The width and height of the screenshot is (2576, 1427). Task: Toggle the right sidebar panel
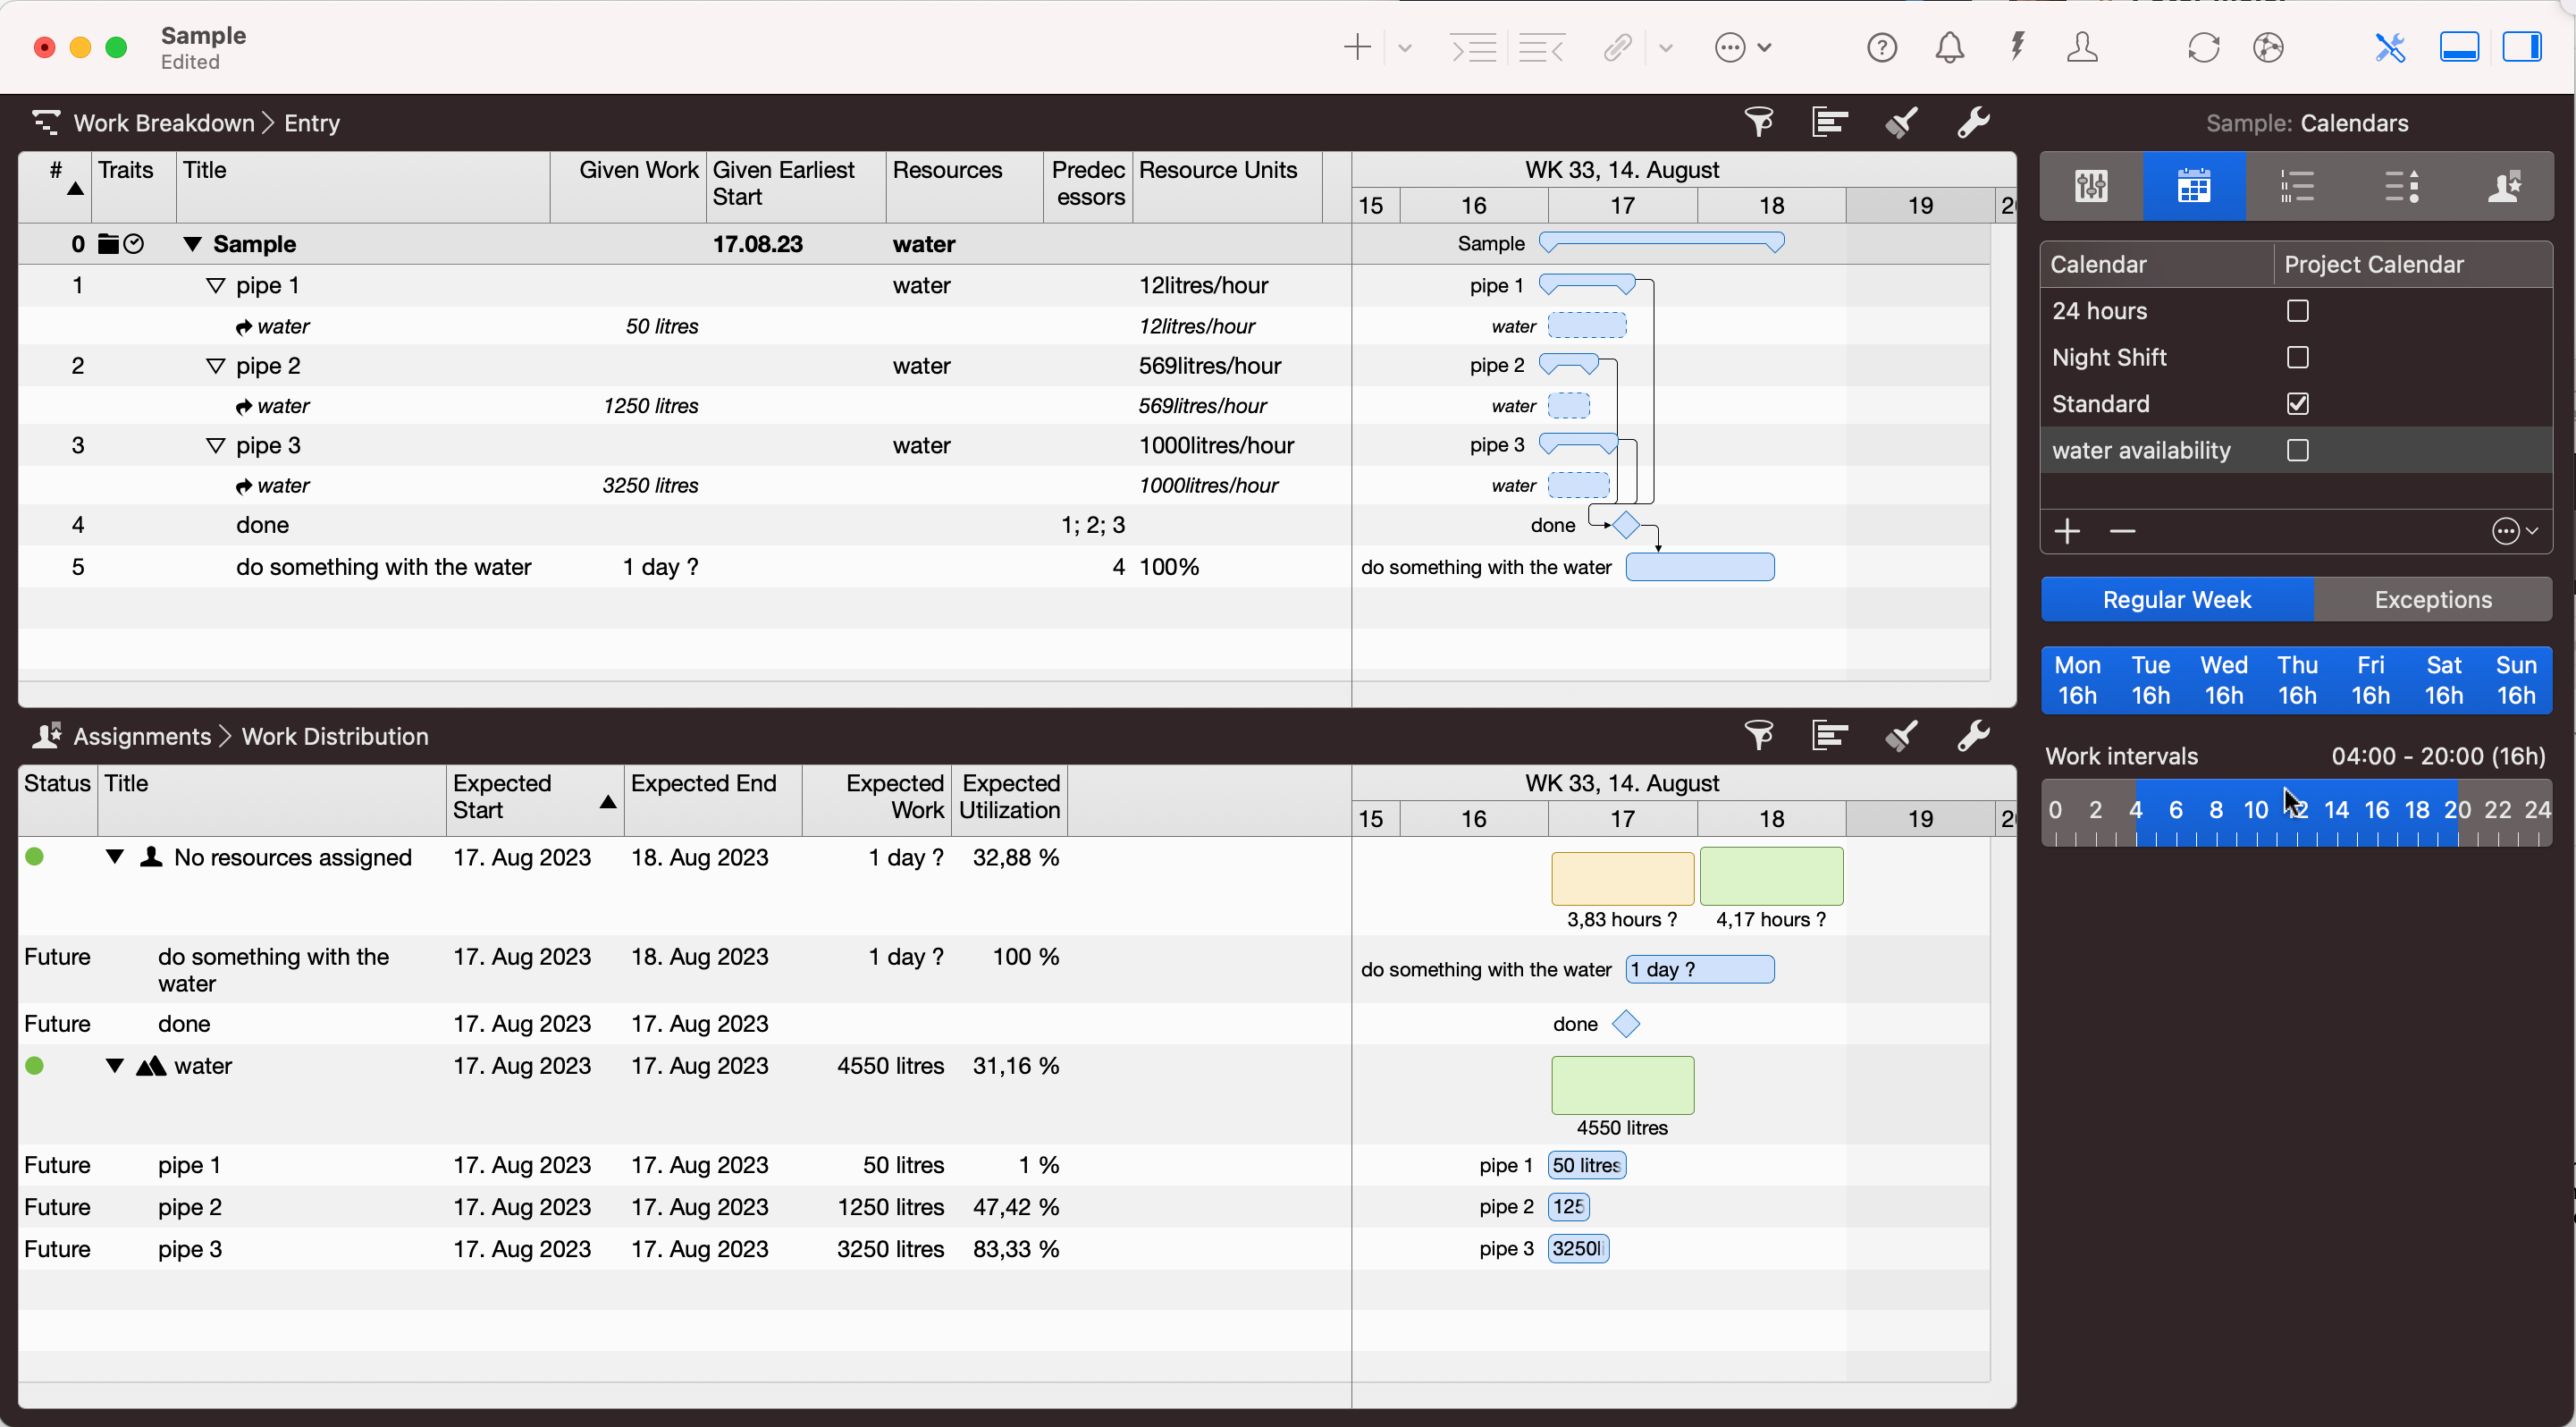2521,47
